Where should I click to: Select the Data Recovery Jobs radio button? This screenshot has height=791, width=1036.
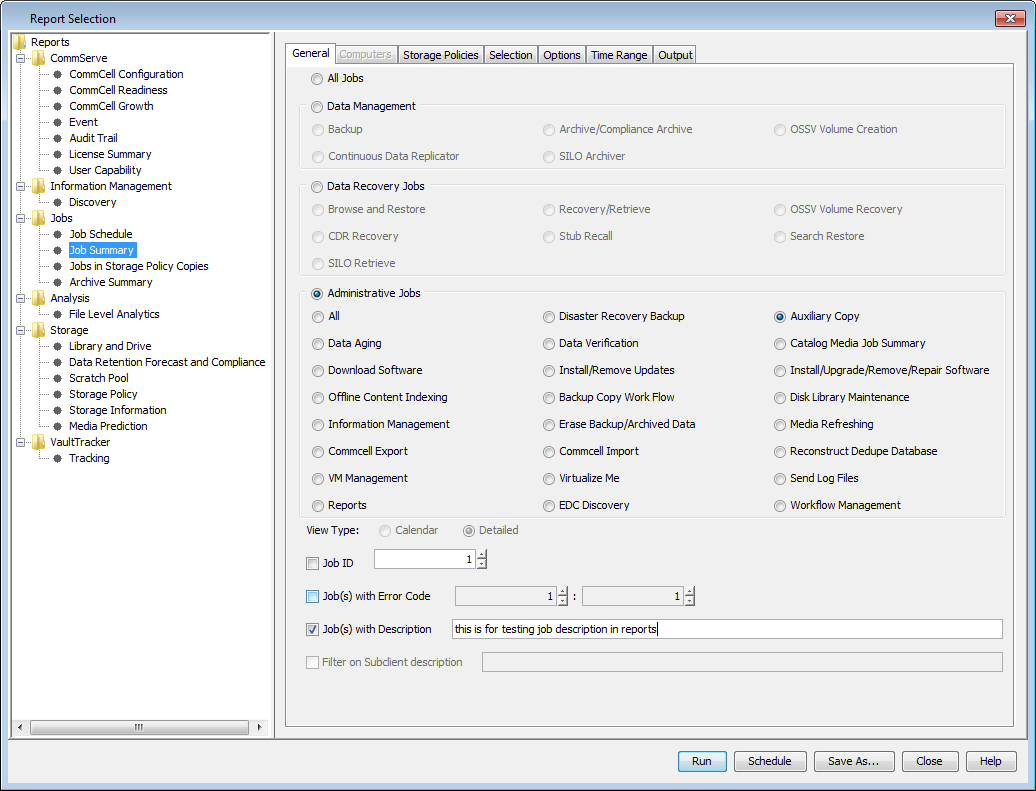click(x=317, y=186)
